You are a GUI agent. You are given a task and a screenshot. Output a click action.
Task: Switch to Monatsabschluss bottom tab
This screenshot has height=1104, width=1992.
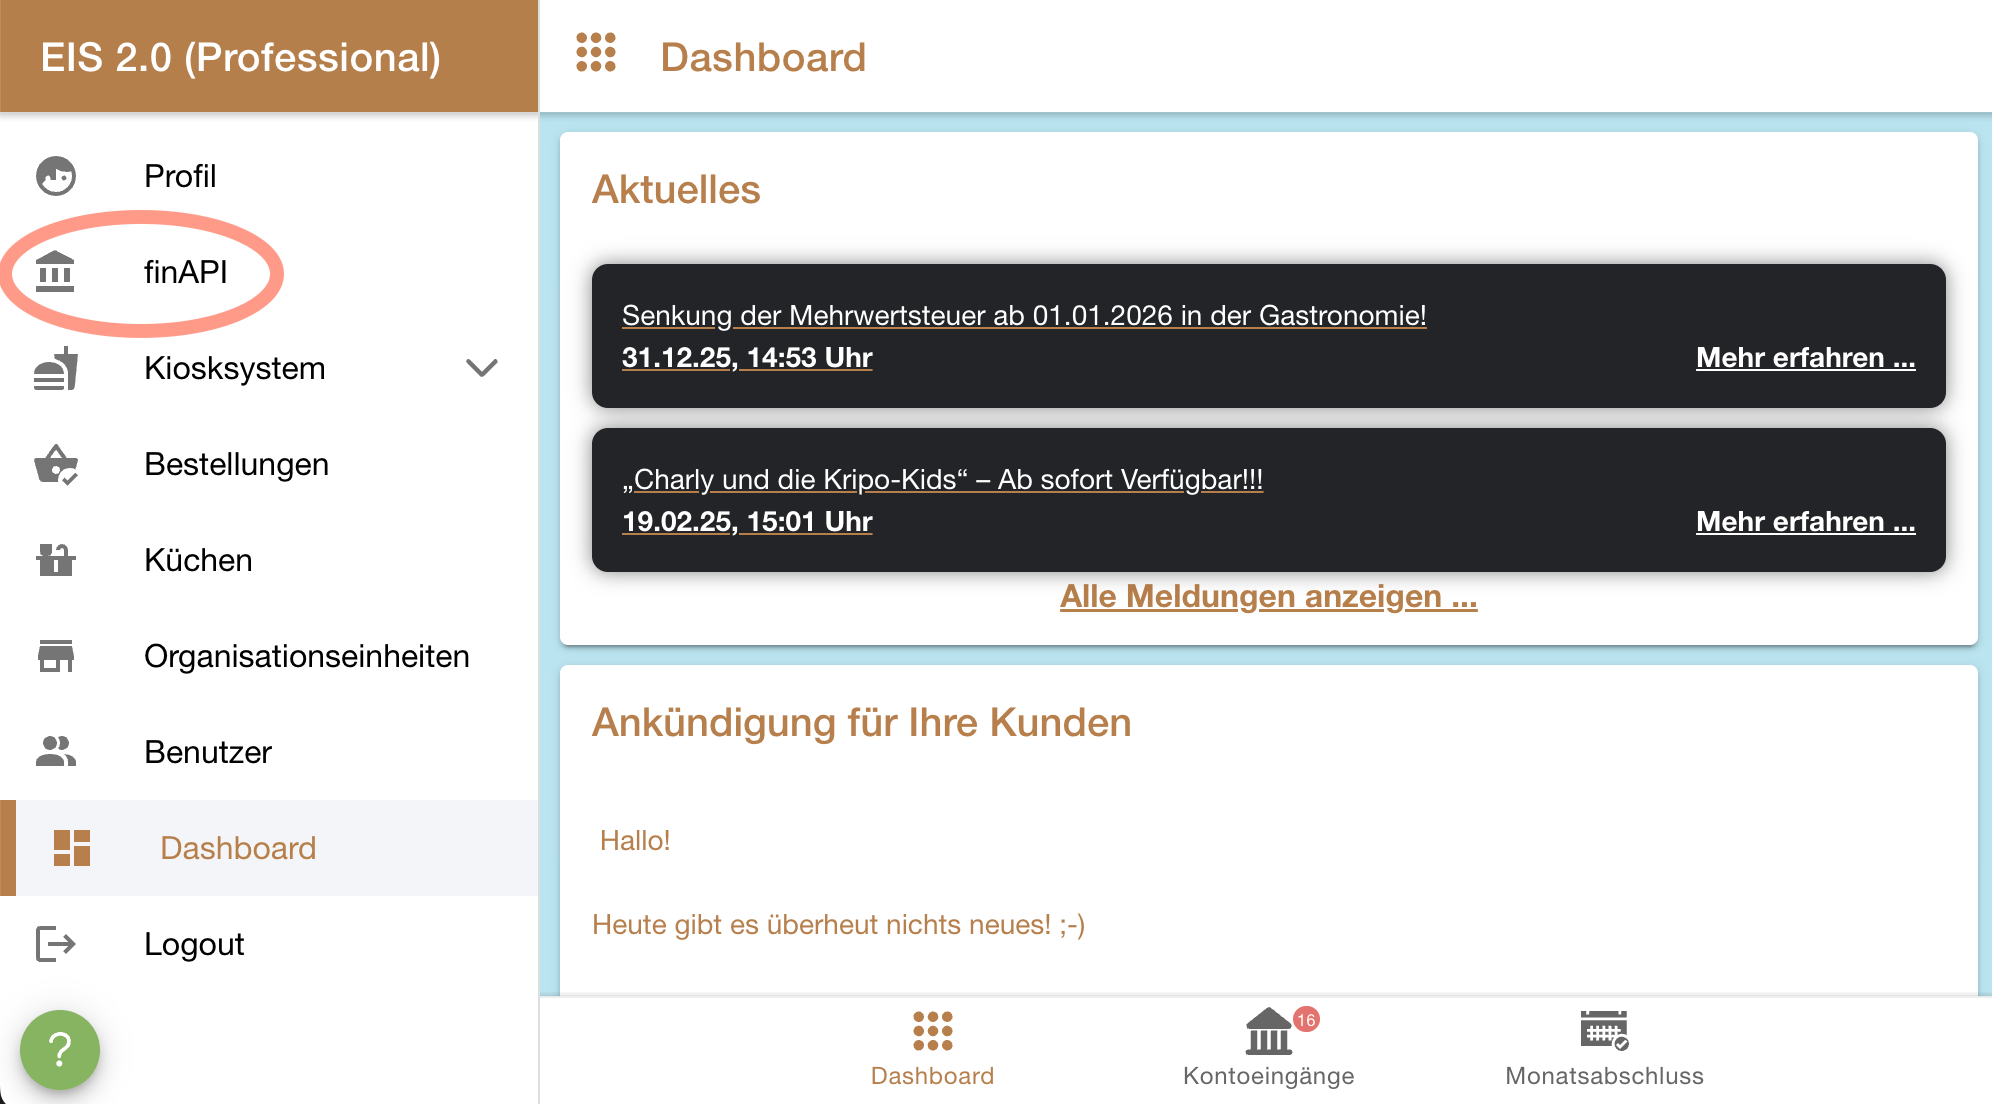(x=1604, y=1048)
